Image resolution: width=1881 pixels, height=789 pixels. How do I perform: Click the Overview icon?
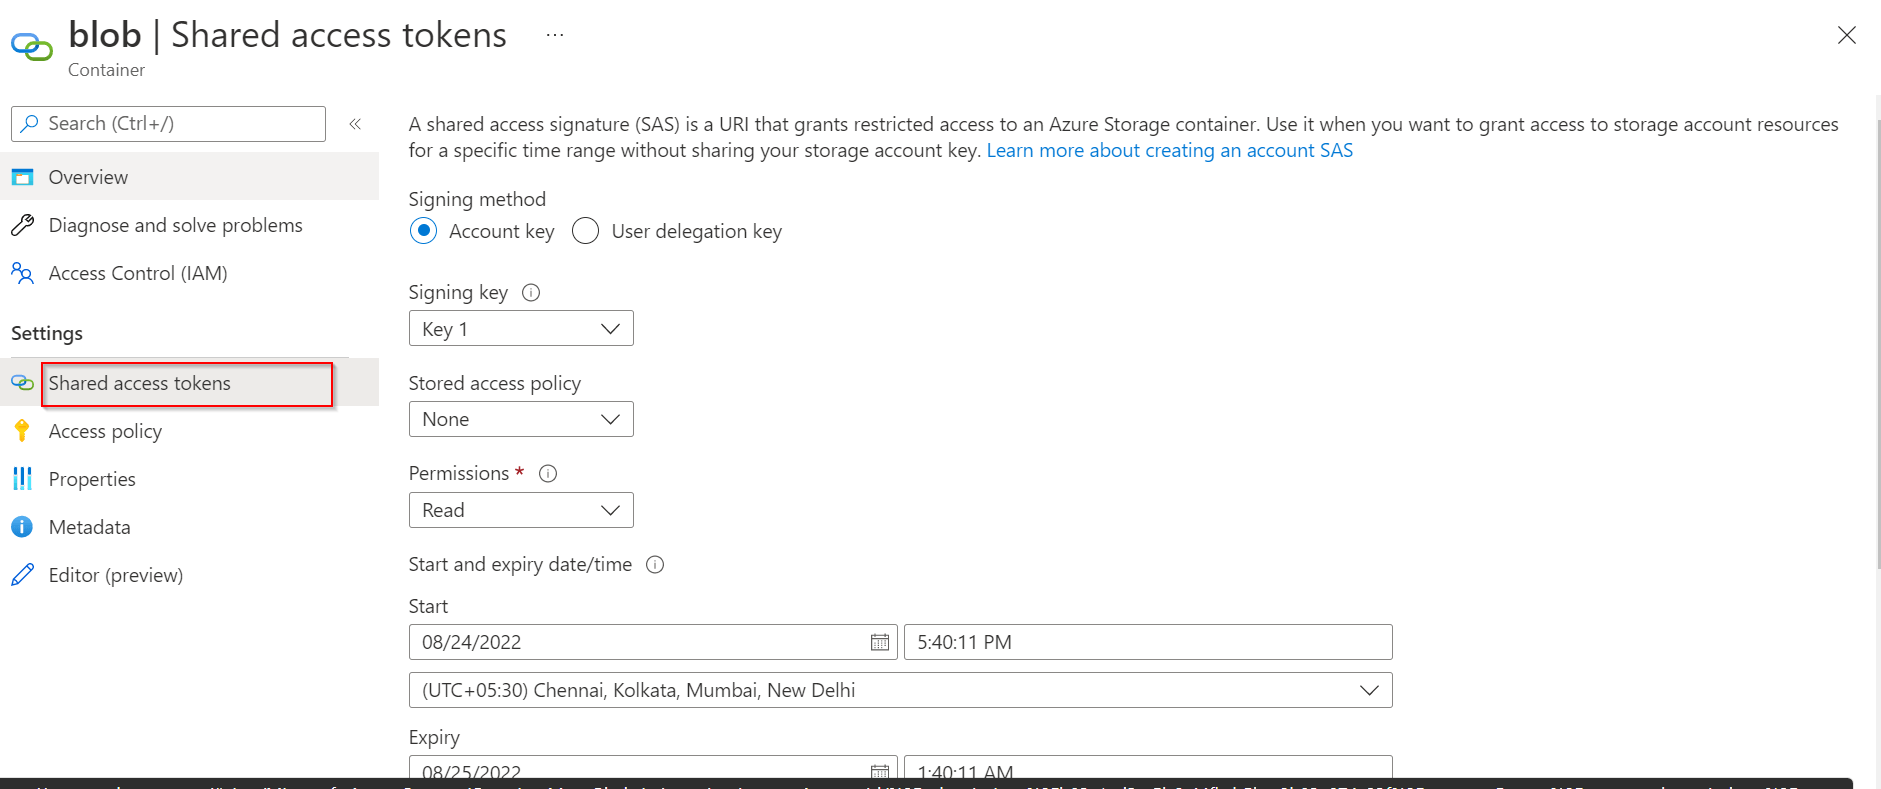click(22, 177)
